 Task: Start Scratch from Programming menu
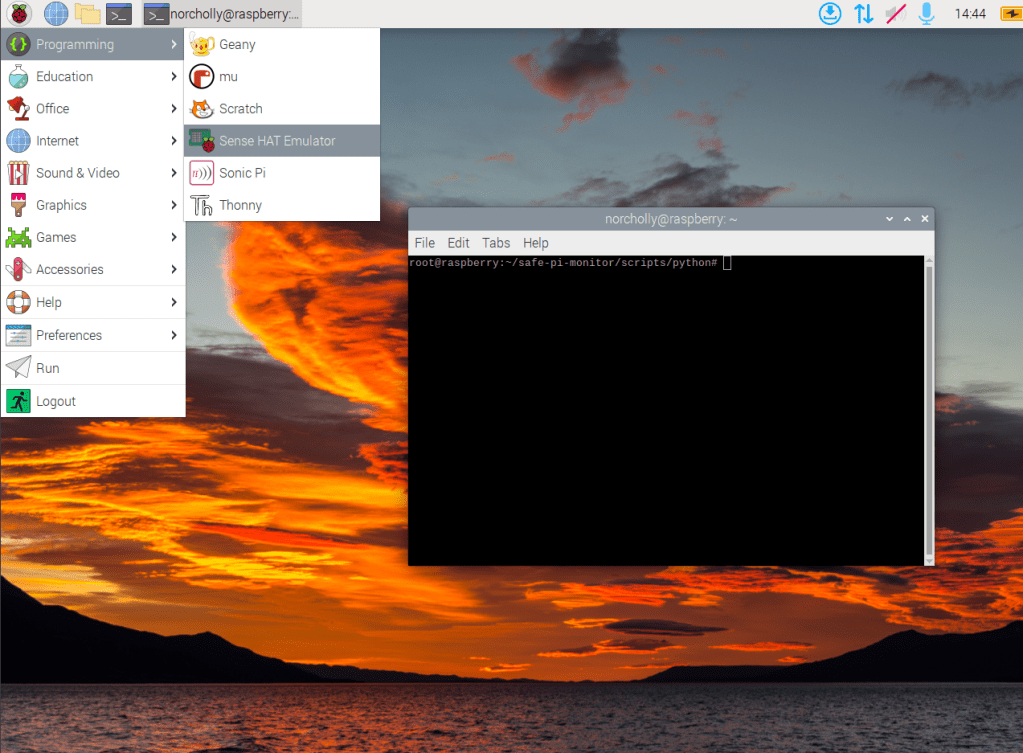pyautogui.click(x=240, y=108)
